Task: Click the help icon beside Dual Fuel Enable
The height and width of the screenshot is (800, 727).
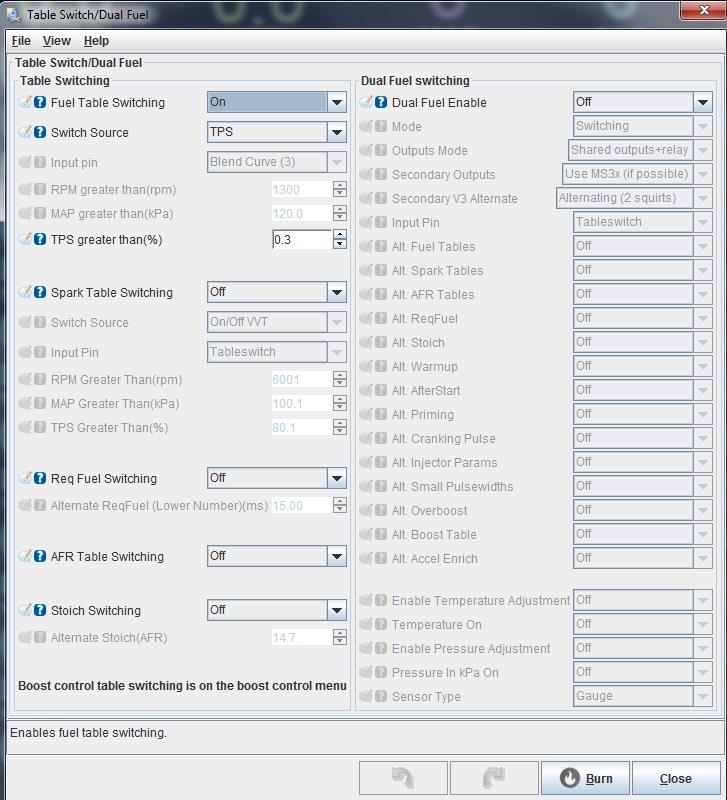Action: click(x=381, y=102)
